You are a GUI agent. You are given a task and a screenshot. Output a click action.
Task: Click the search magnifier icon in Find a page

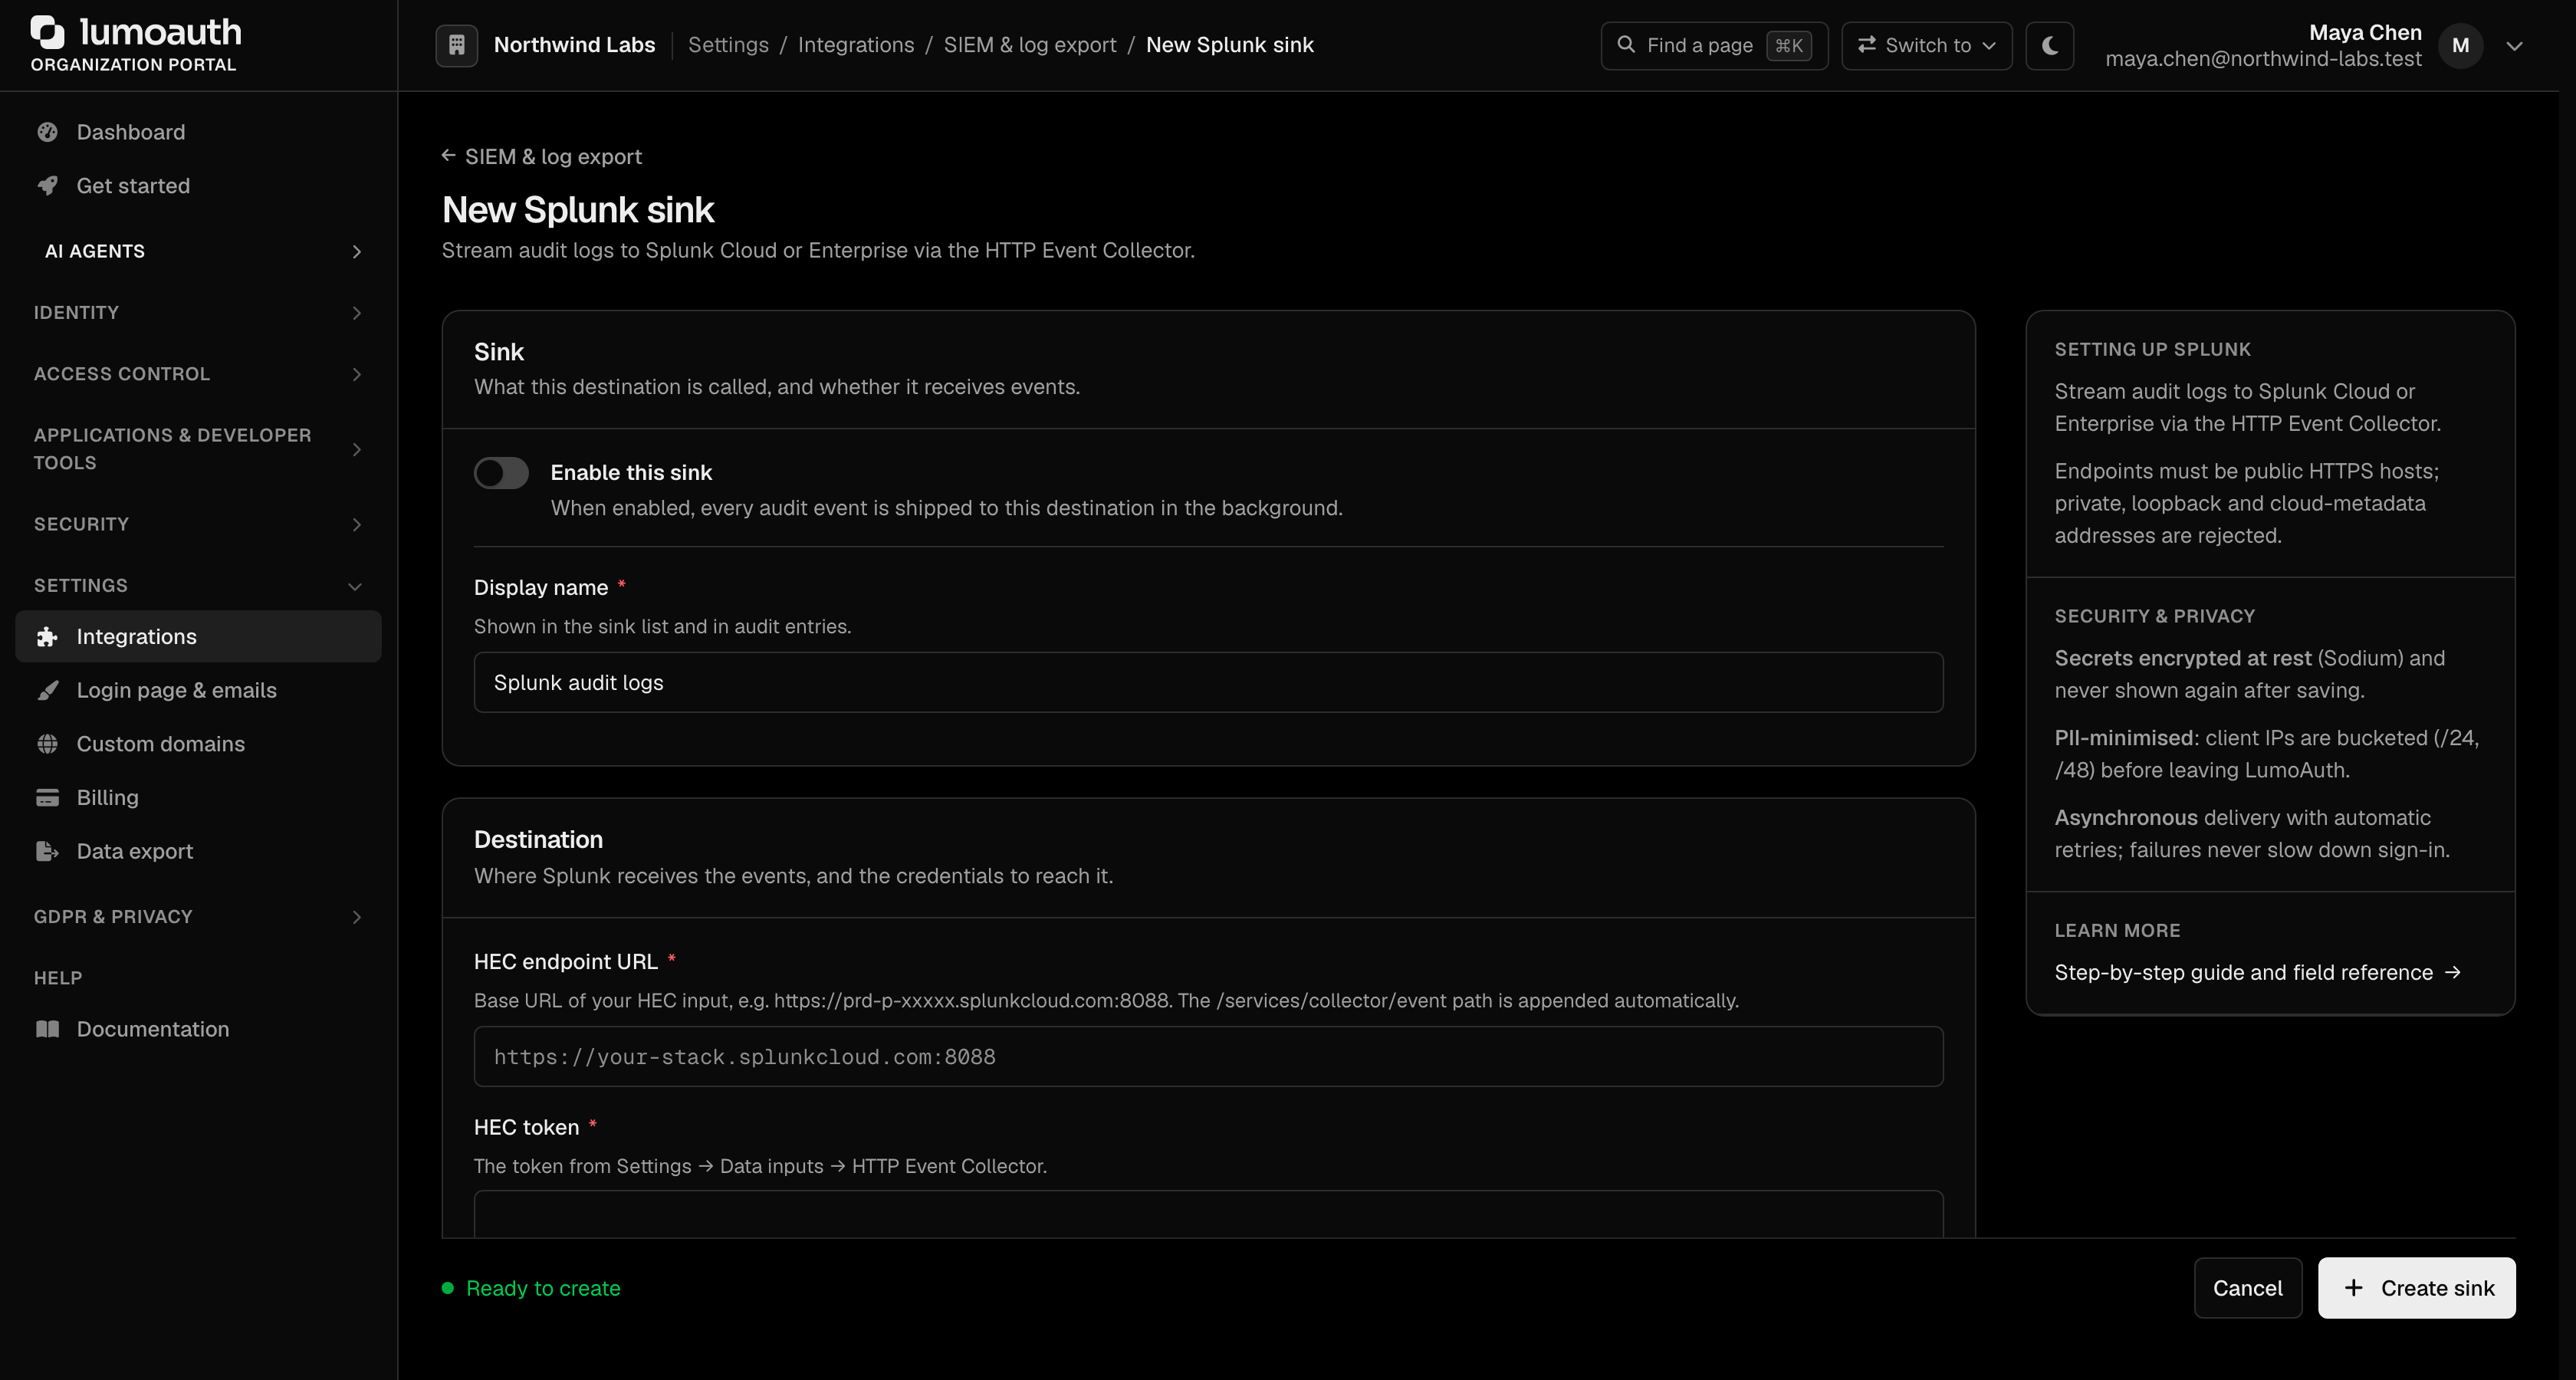[1626, 45]
